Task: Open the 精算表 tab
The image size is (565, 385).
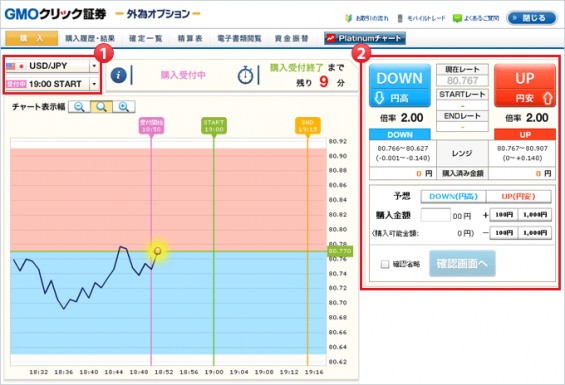Action: point(190,38)
